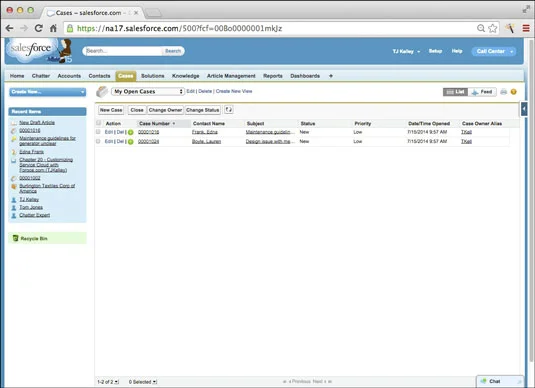
Task: Open the Article Management tab
Action: (231, 76)
